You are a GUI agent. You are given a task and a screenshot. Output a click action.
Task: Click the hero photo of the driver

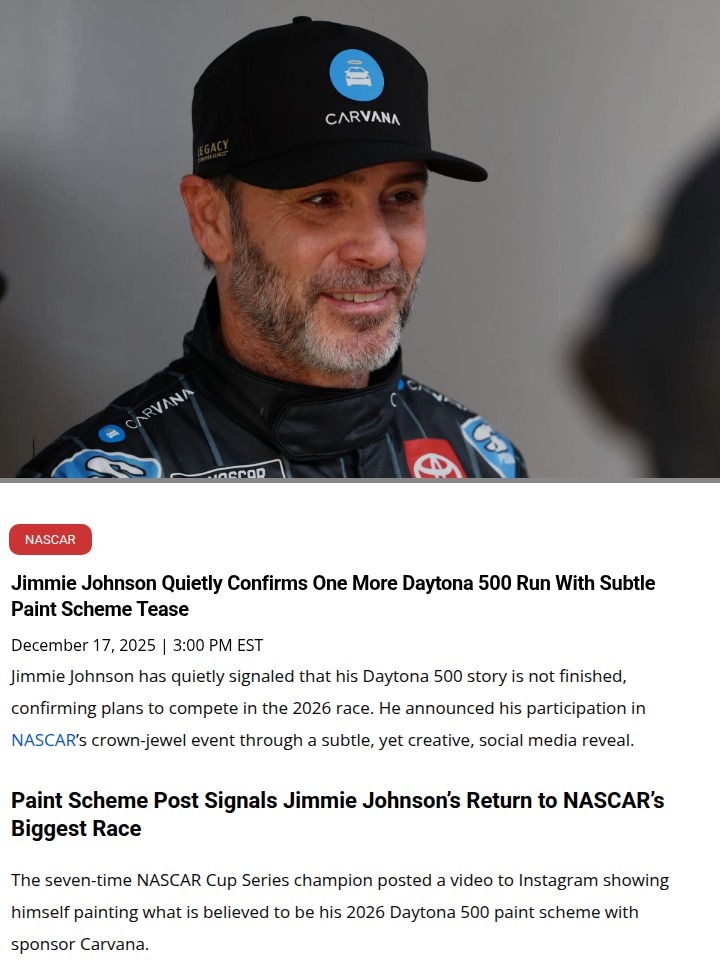[x=360, y=239]
